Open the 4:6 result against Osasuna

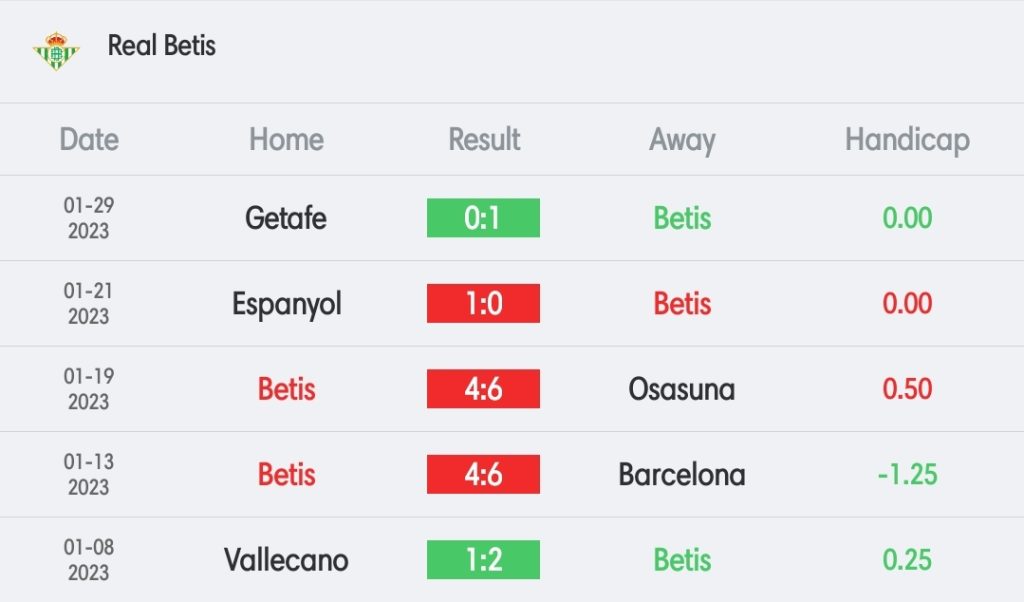[x=483, y=388]
